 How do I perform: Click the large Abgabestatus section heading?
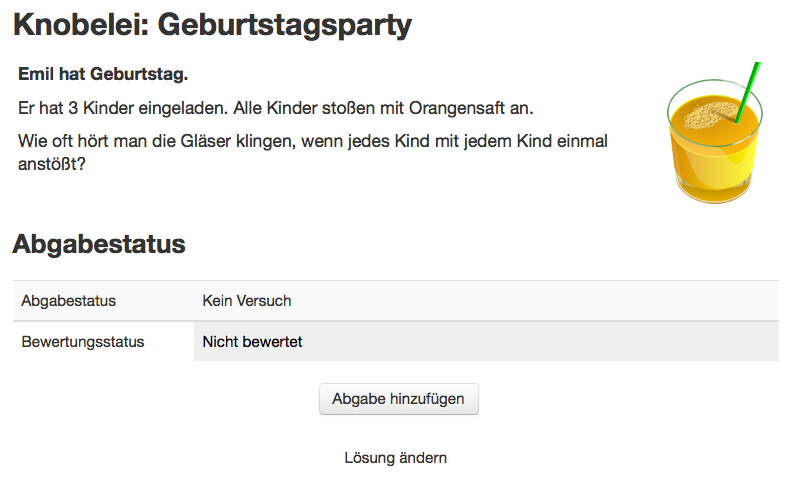(x=99, y=244)
